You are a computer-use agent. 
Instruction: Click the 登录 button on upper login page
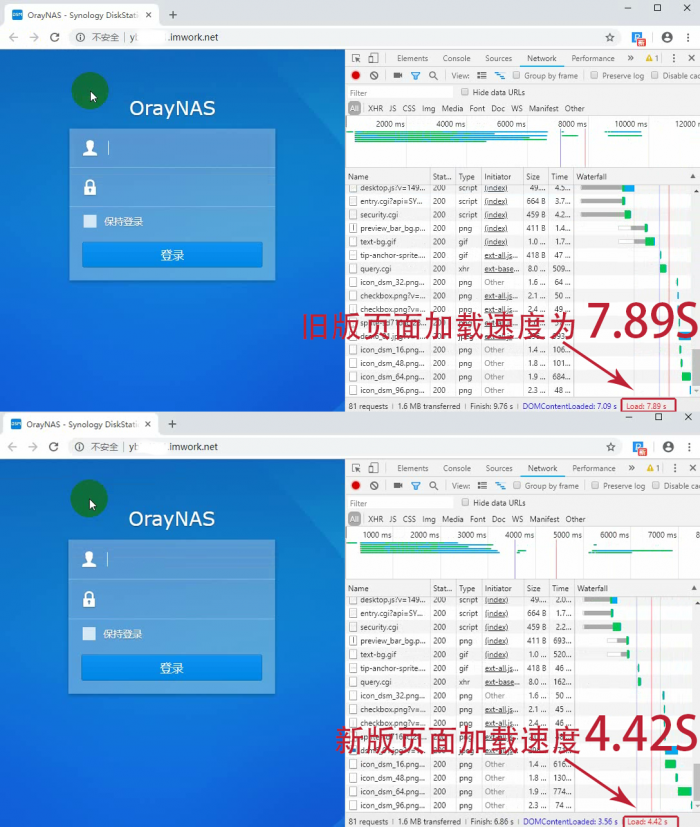pos(172,255)
